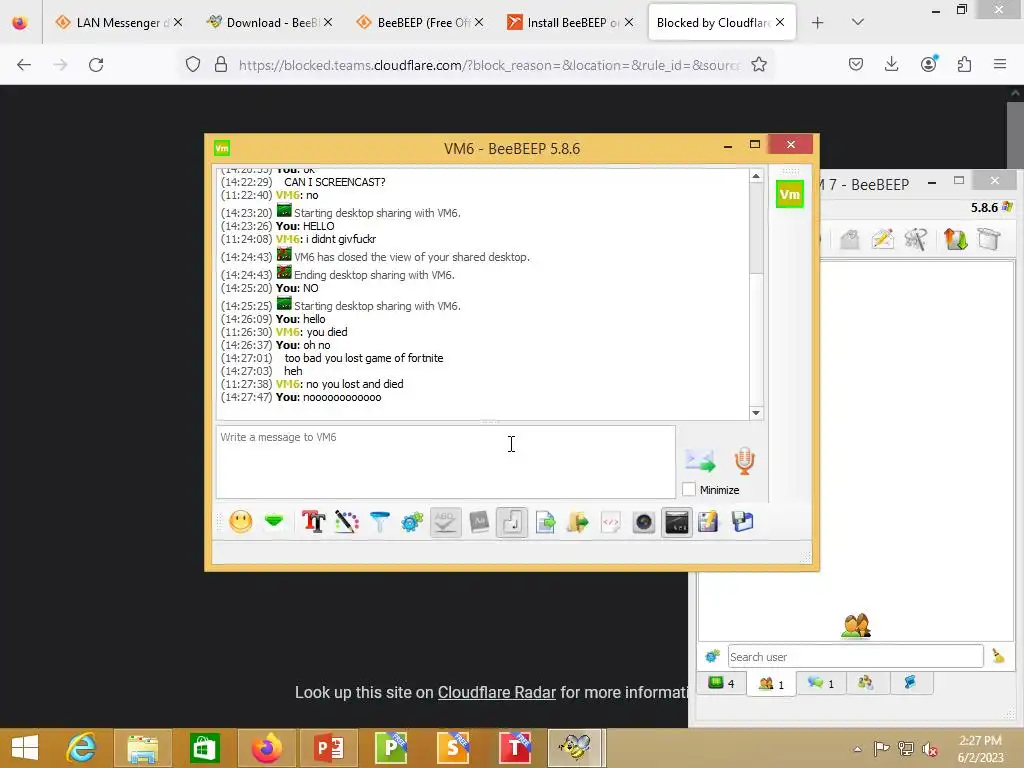1024x768 pixels.
Task: Click the broom clear search icon
Action: [x=998, y=656]
